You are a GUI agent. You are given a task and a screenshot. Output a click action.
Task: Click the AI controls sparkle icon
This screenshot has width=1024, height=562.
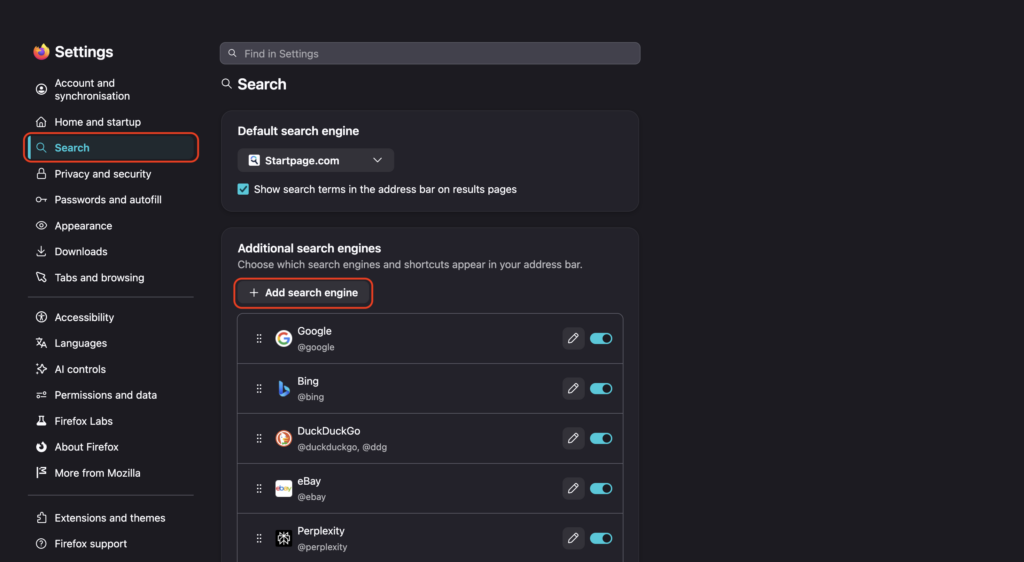point(41,369)
